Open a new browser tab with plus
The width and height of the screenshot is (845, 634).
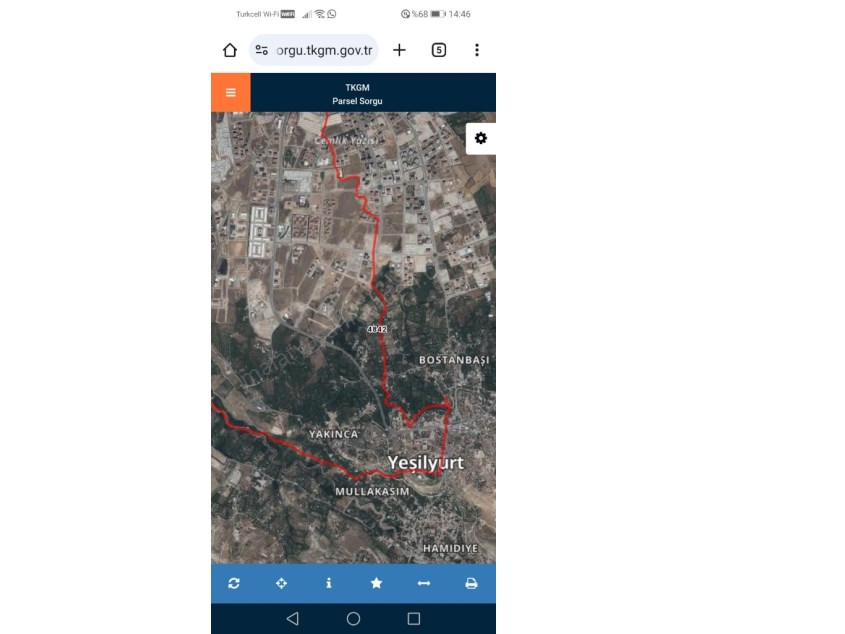[399, 50]
